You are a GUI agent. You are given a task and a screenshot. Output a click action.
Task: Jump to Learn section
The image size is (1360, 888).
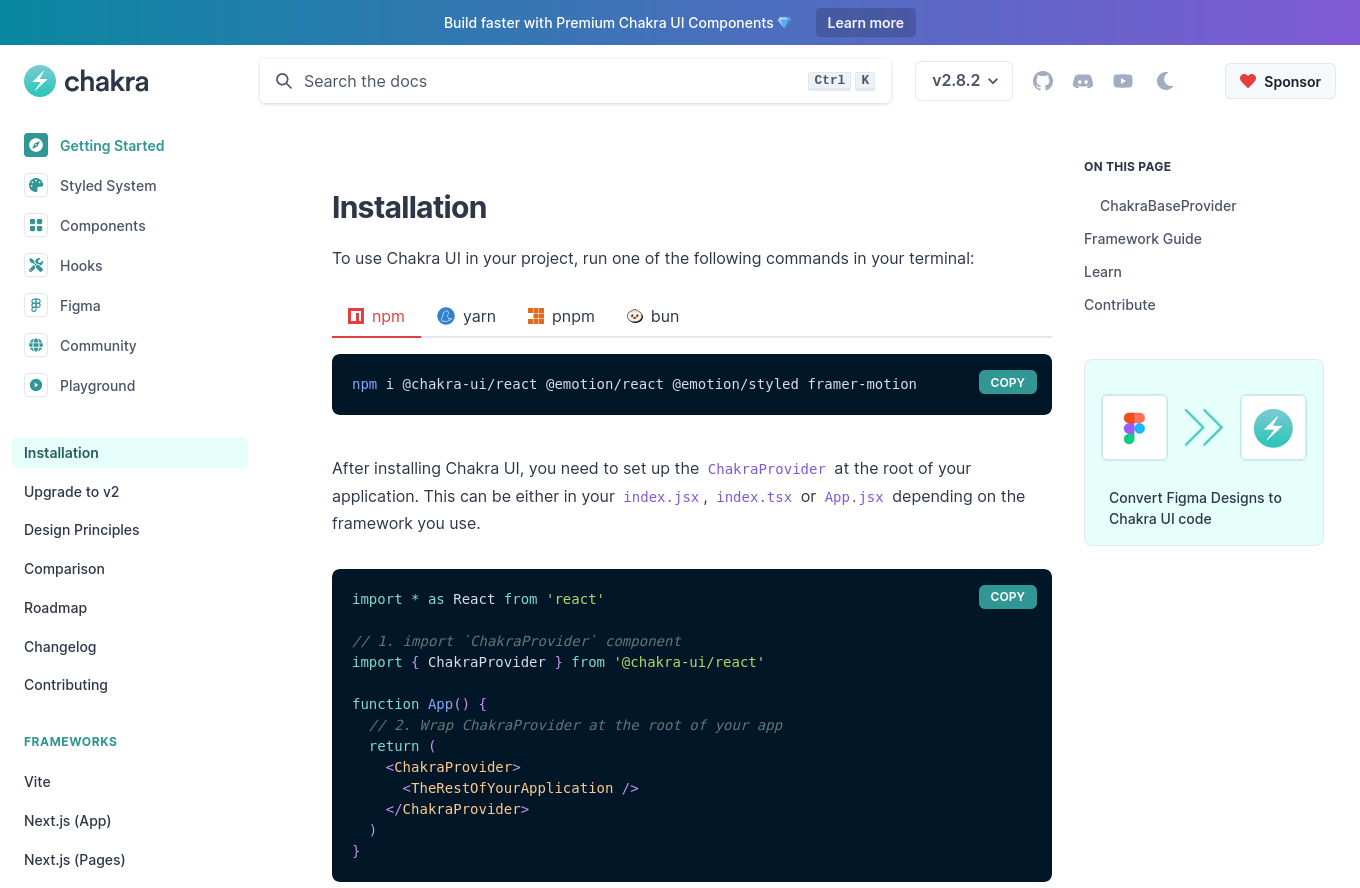(1103, 272)
